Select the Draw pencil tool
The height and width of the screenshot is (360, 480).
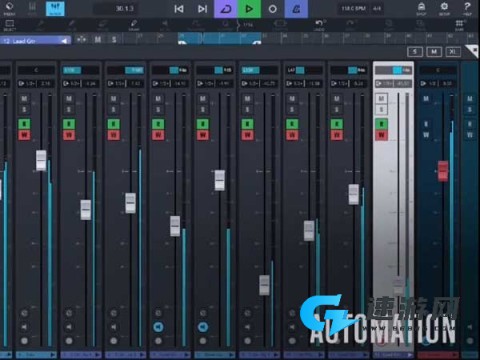coord(134,25)
